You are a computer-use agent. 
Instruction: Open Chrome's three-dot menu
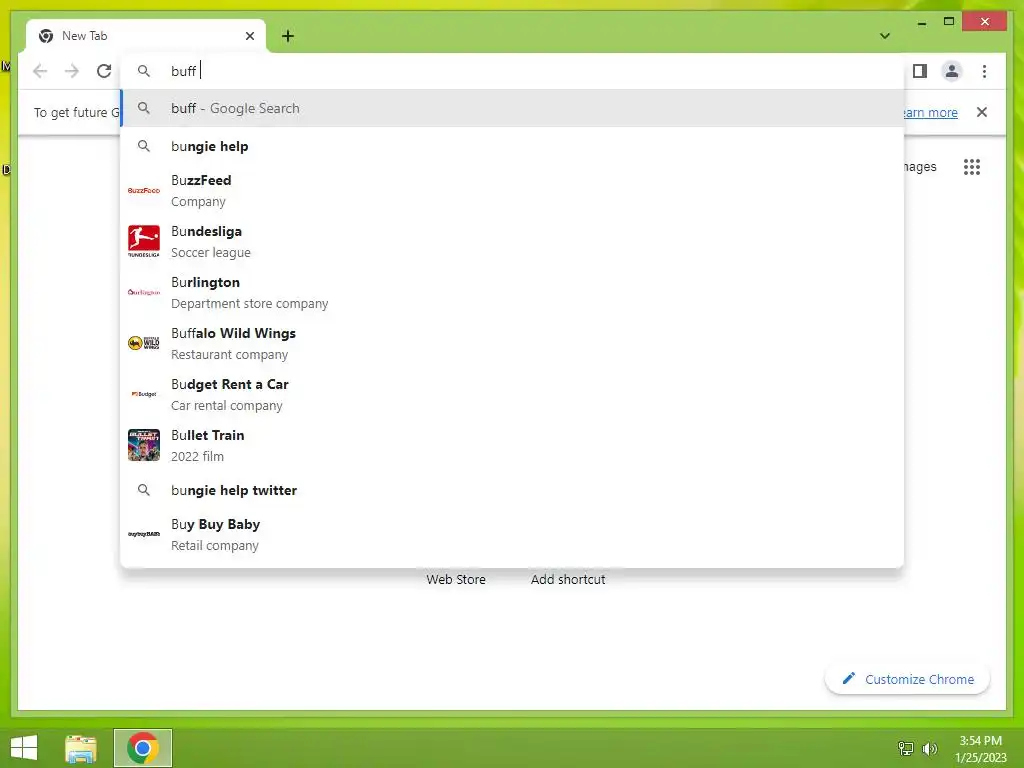point(984,71)
